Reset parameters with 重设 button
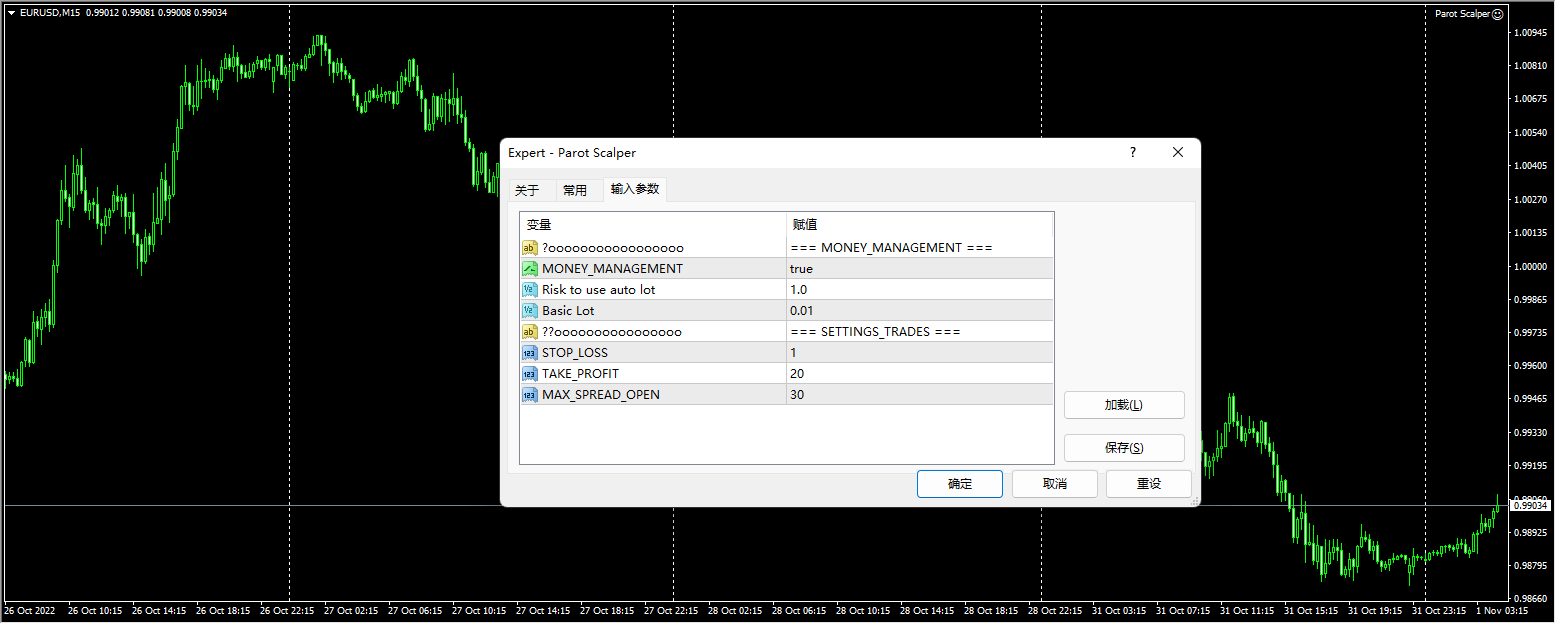The height and width of the screenshot is (624, 1556). (1149, 484)
